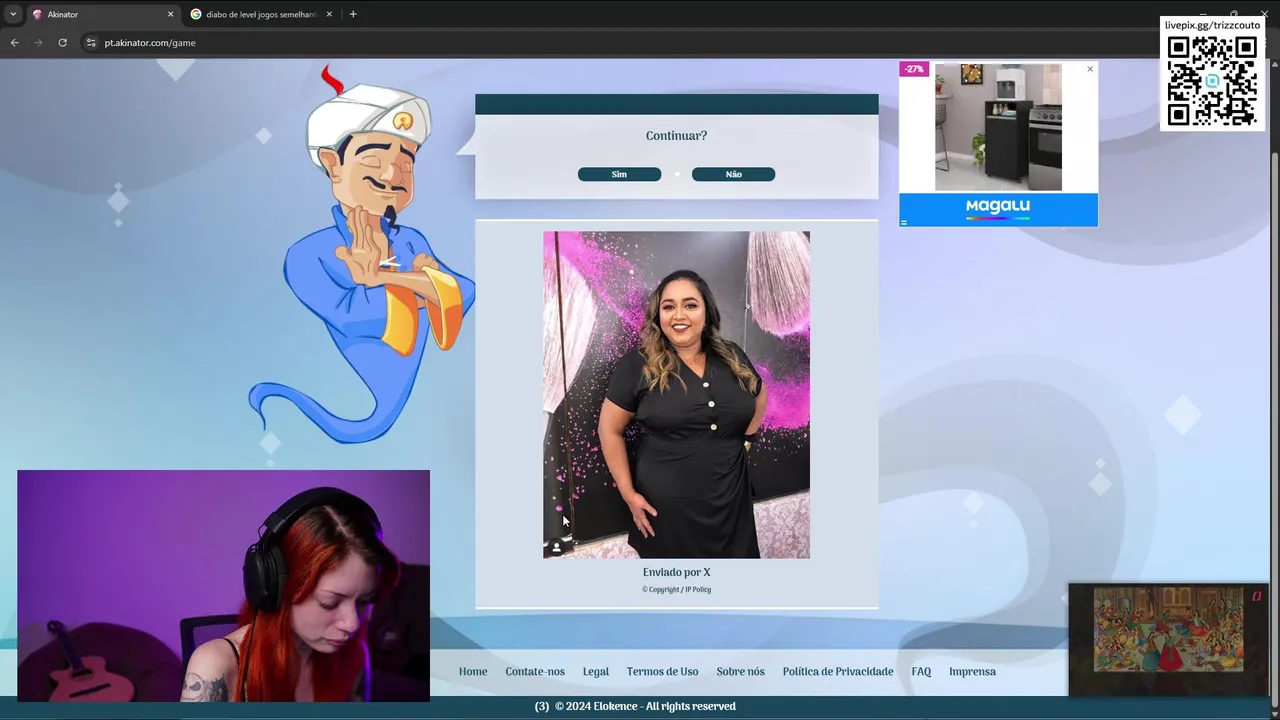Open the Copyright / IP Policy link
The width and height of the screenshot is (1280, 720).
coord(676,589)
